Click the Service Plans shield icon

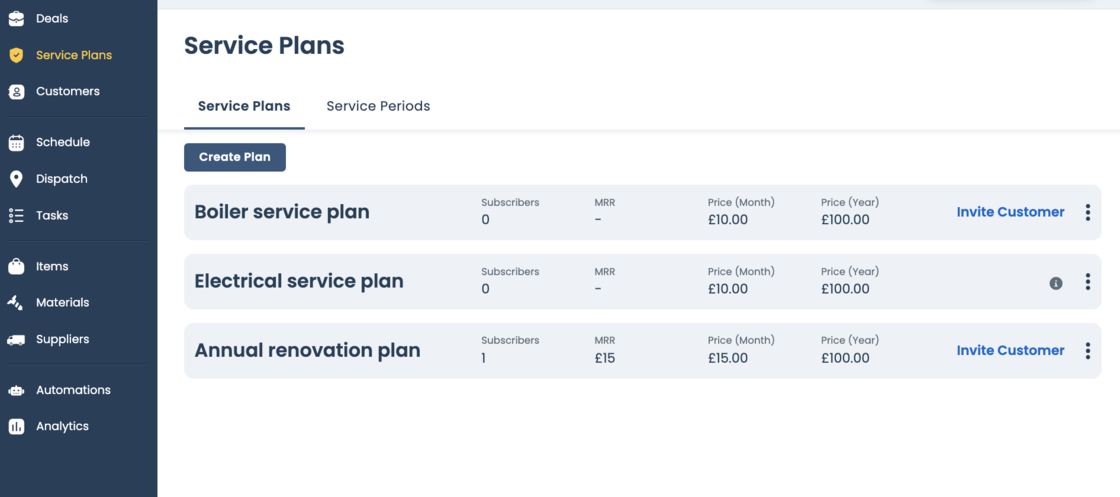[x=16, y=55]
